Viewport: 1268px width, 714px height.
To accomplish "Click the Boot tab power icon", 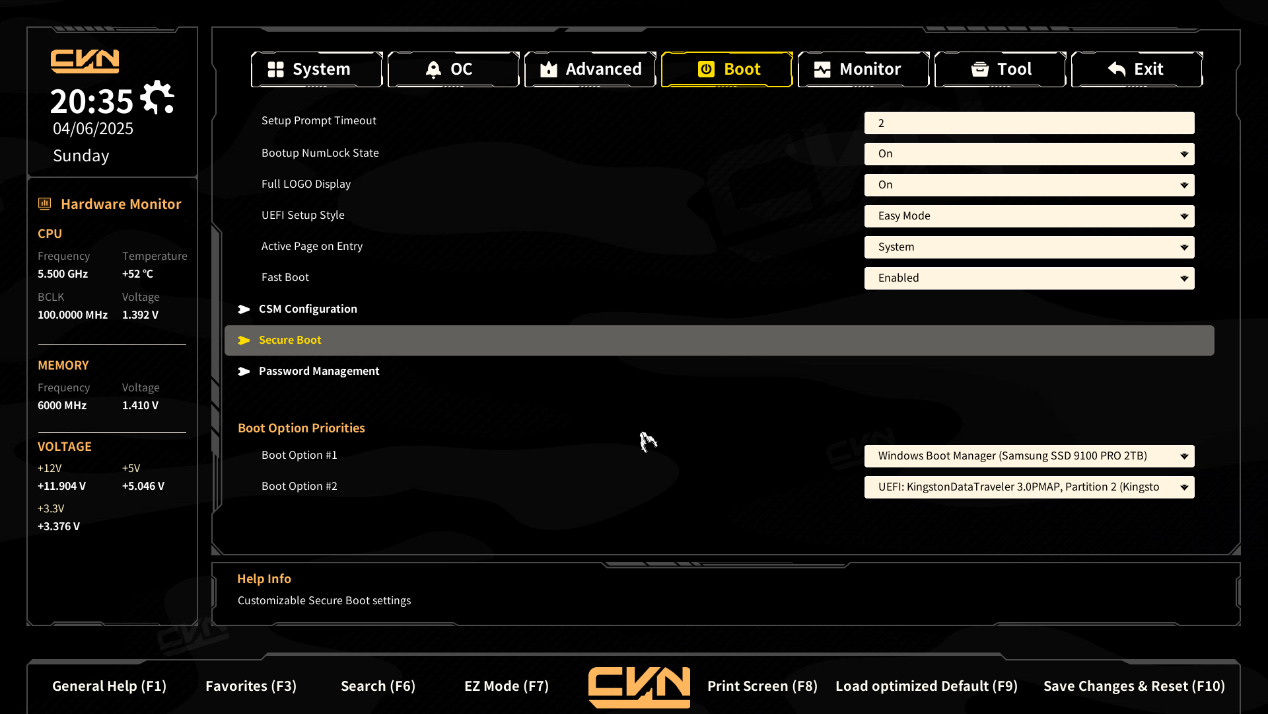I will click(706, 69).
